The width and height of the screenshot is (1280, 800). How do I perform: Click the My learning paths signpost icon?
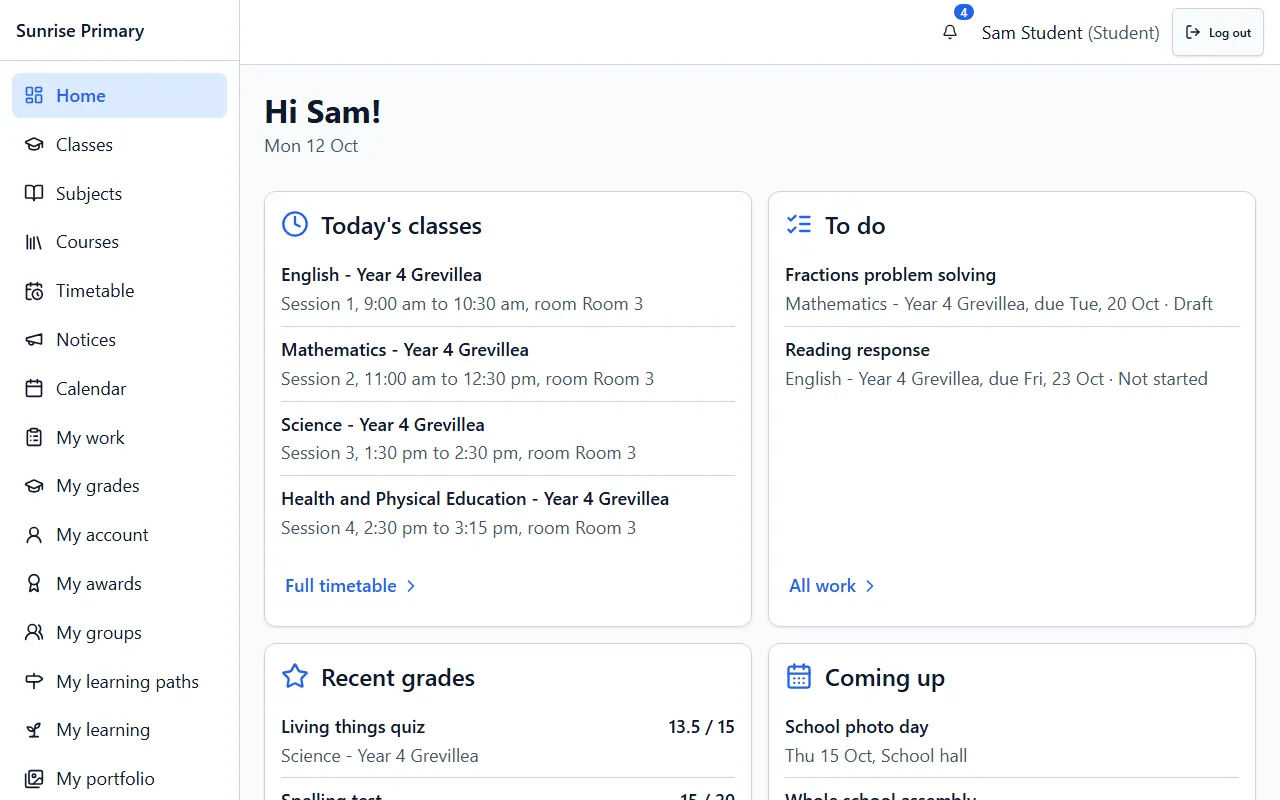(34, 682)
